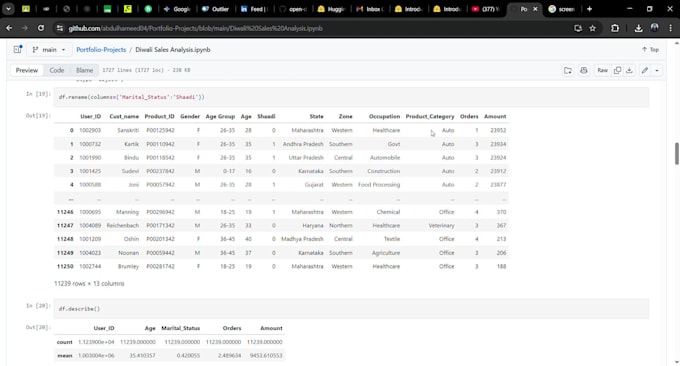Click the Food Processing occupation cell
This screenshot has width=680, height=366.
coord(379,185)
